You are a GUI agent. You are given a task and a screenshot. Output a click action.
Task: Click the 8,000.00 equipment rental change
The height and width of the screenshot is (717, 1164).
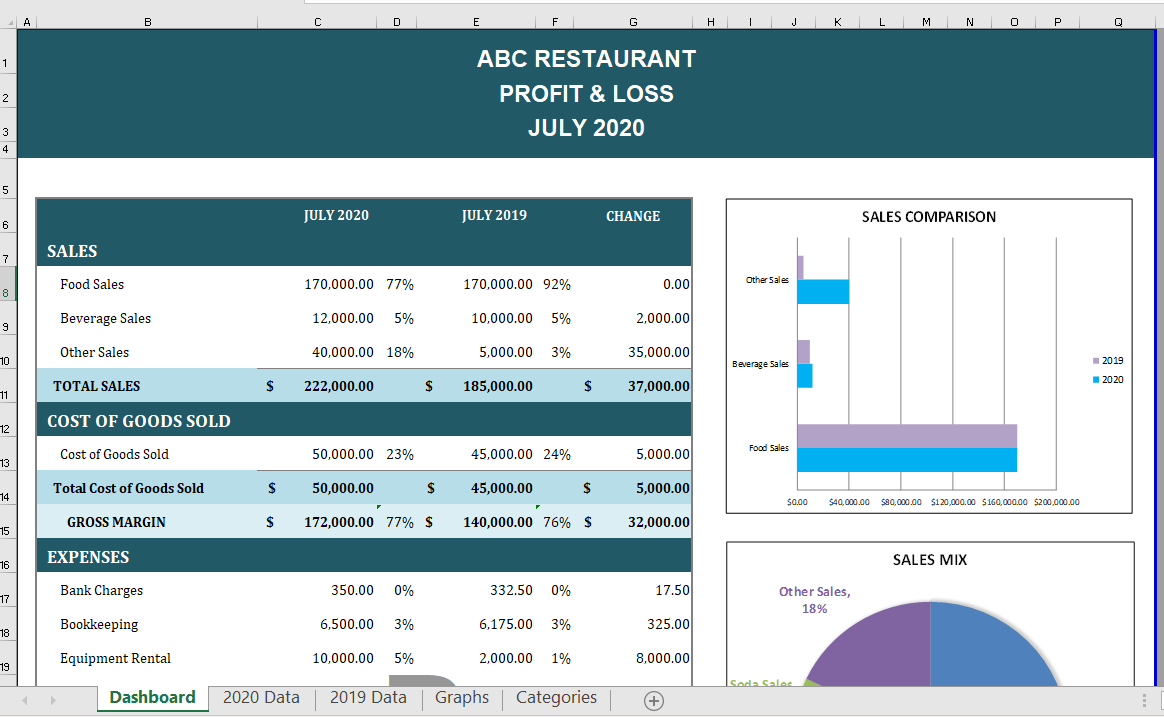pos(663,658)
